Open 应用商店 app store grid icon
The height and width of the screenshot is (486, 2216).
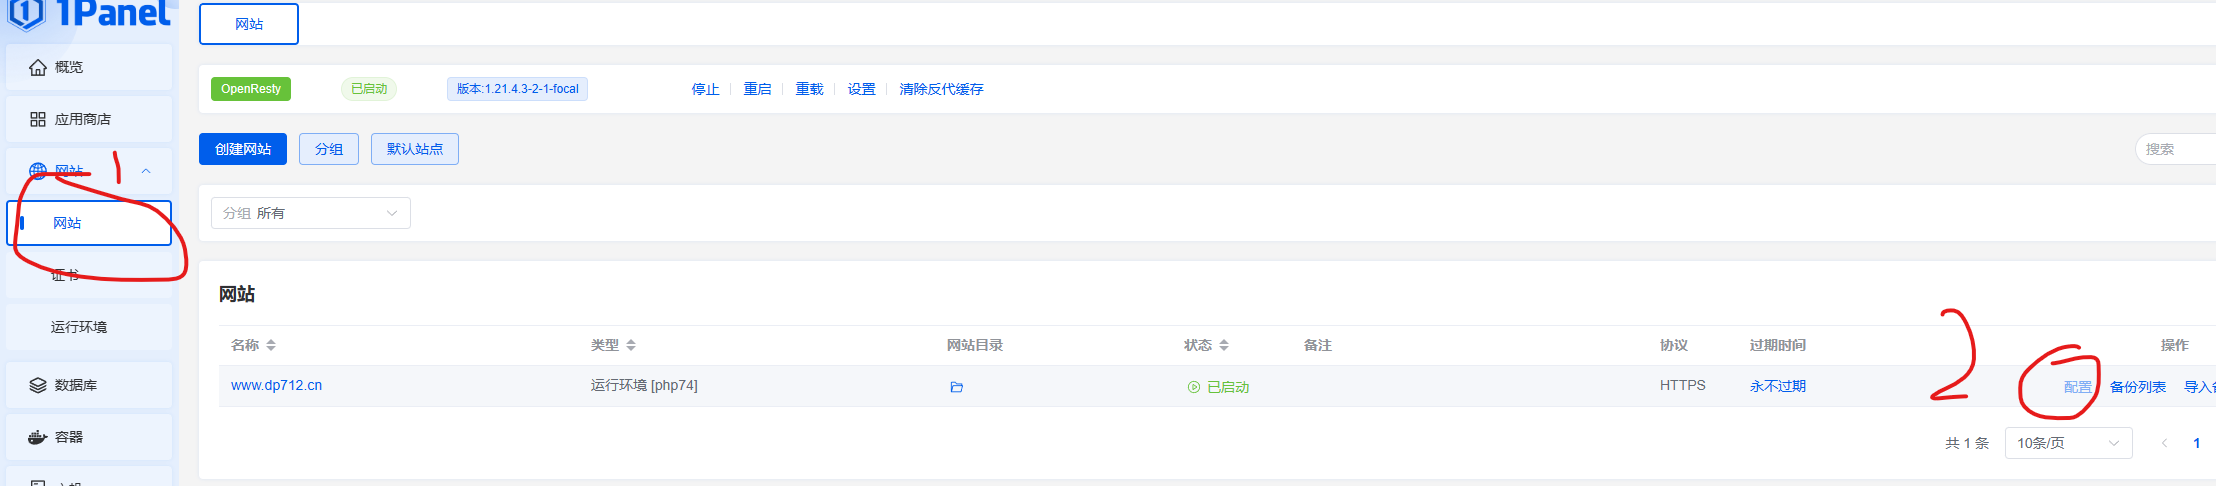(x=38, y=119)
